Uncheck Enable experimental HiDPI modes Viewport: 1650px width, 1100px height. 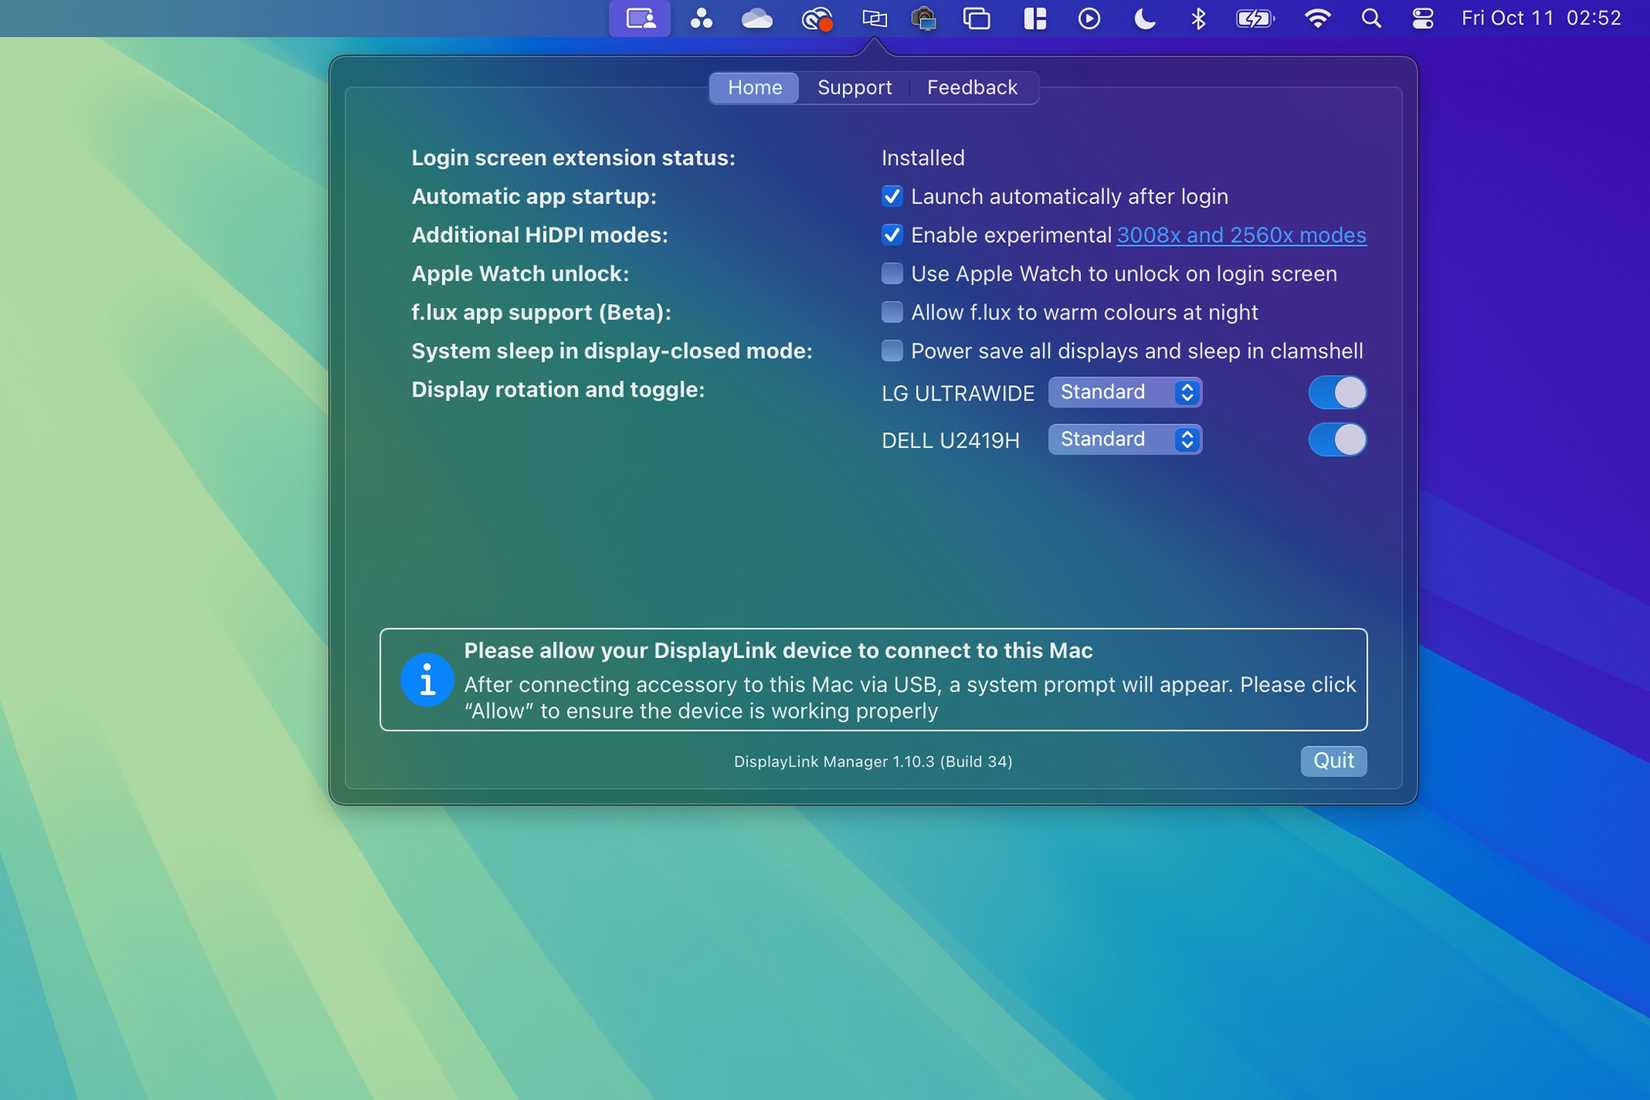click(x=892, y=235)
